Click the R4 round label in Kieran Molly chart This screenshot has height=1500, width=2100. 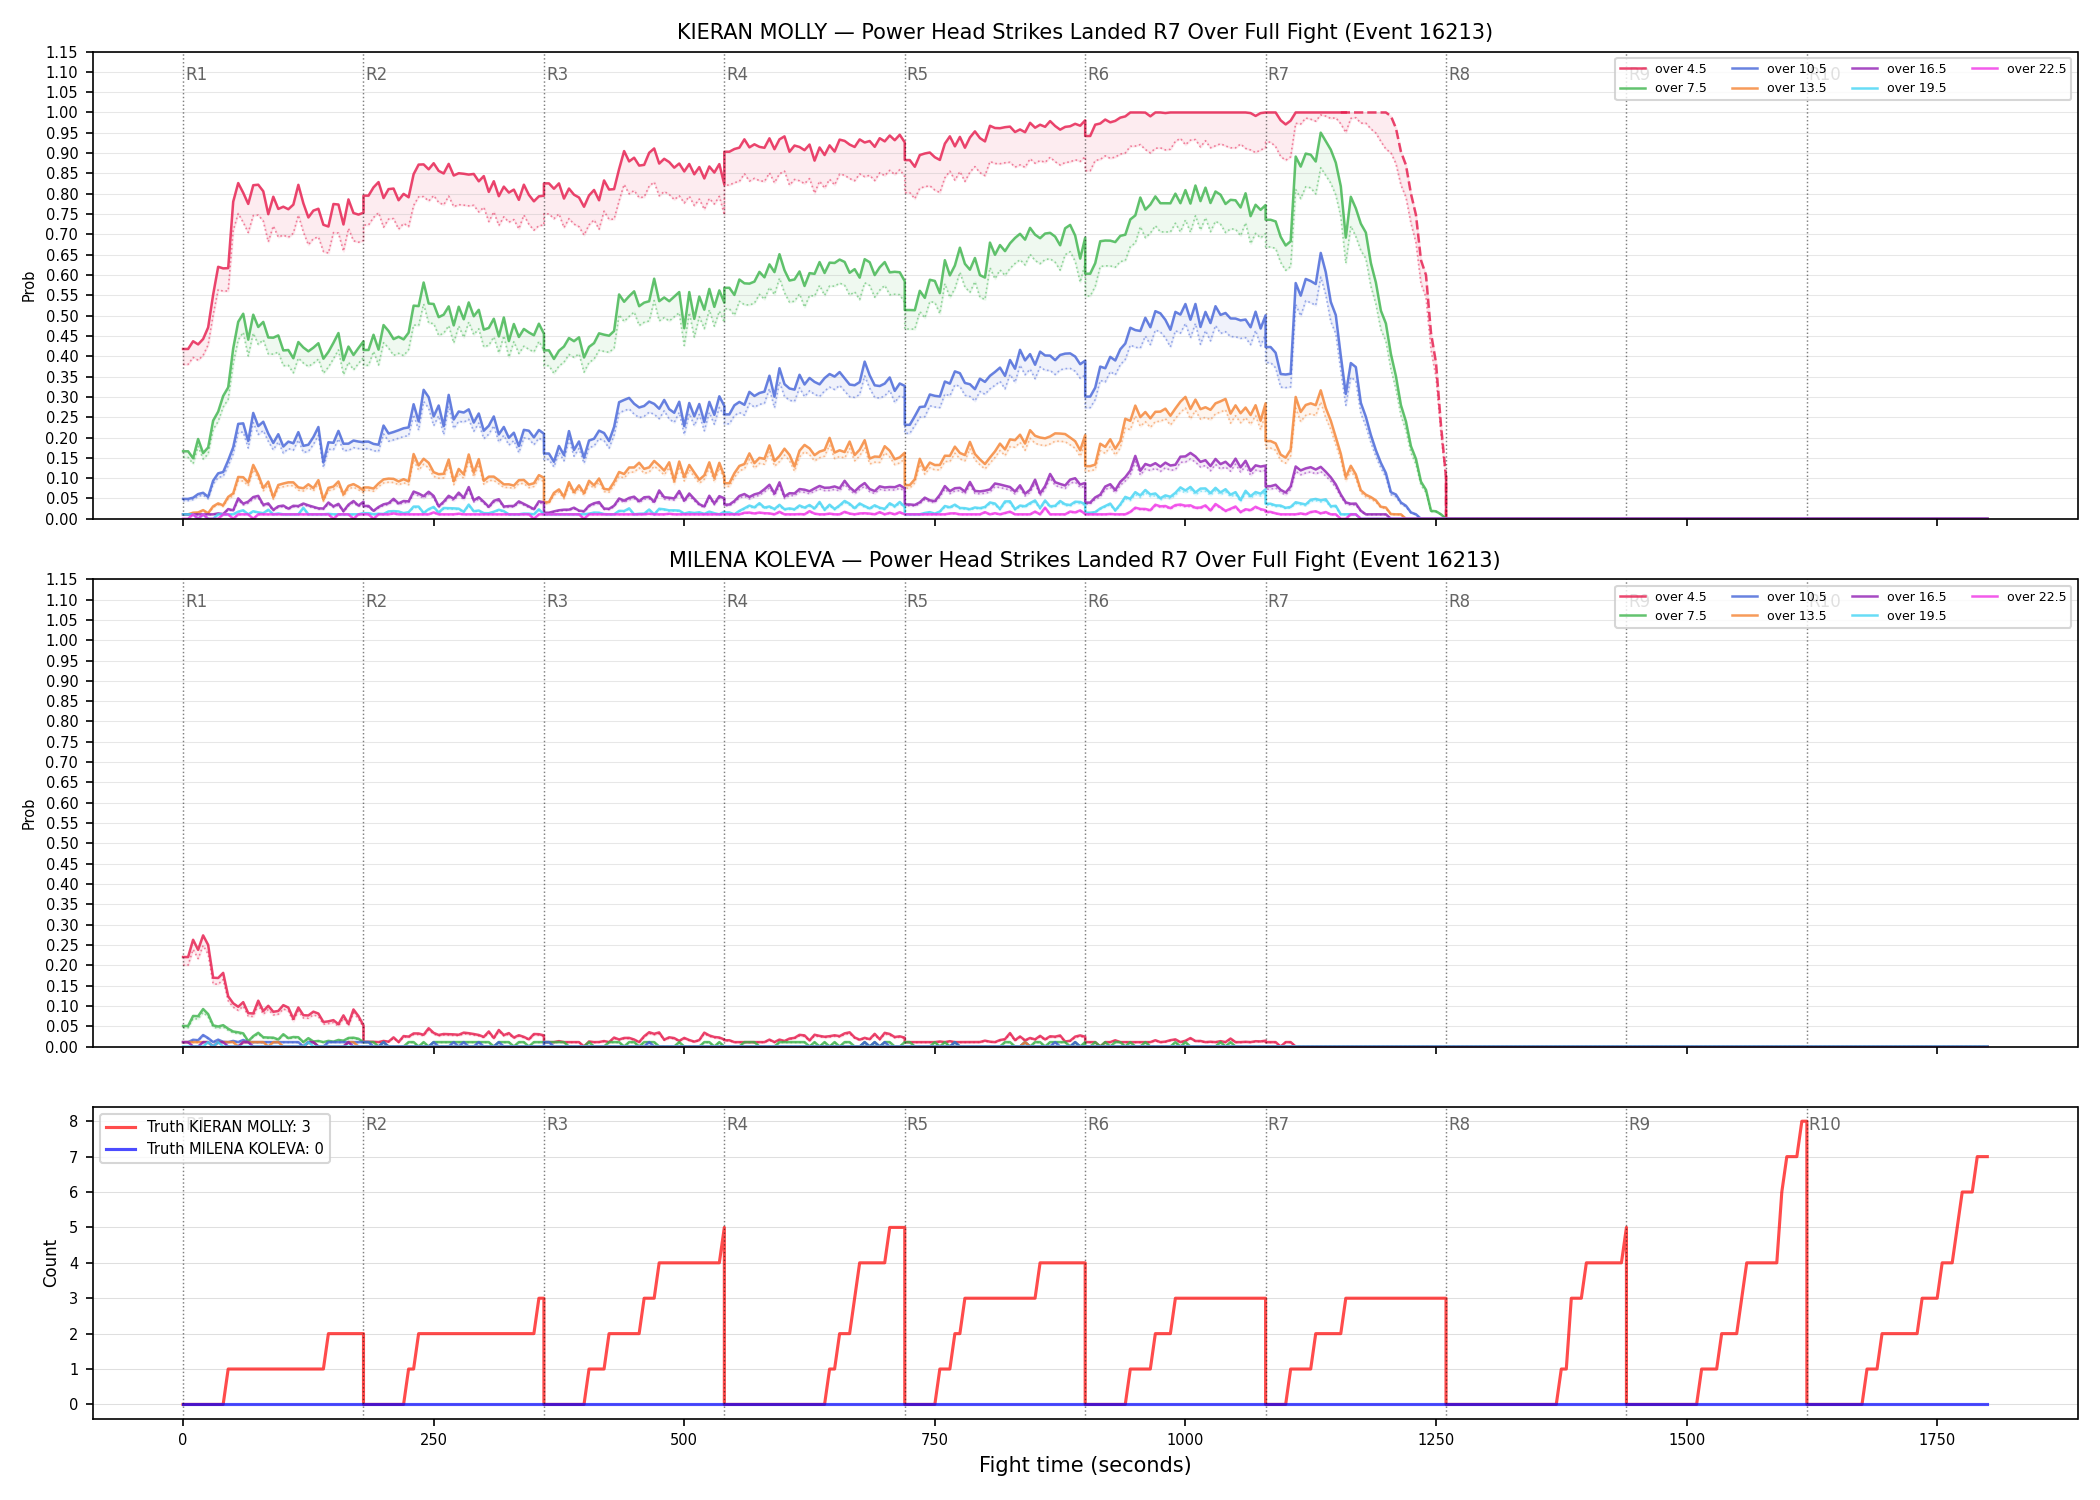point(737,74)
